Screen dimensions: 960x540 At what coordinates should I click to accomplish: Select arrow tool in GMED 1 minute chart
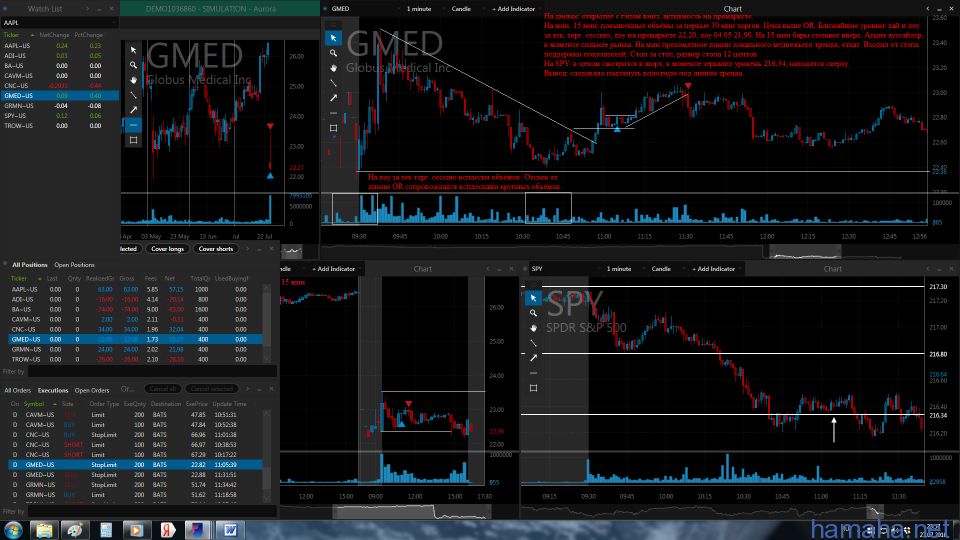point(333,98)
